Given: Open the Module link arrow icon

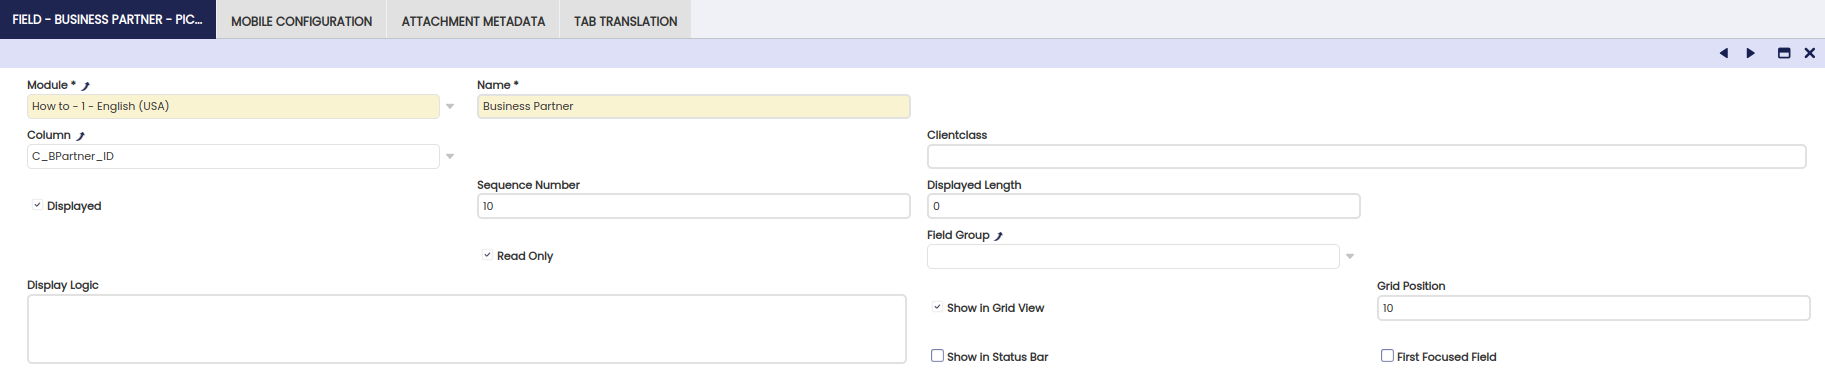Looking at the screenshot, I should tap(85, 86).
